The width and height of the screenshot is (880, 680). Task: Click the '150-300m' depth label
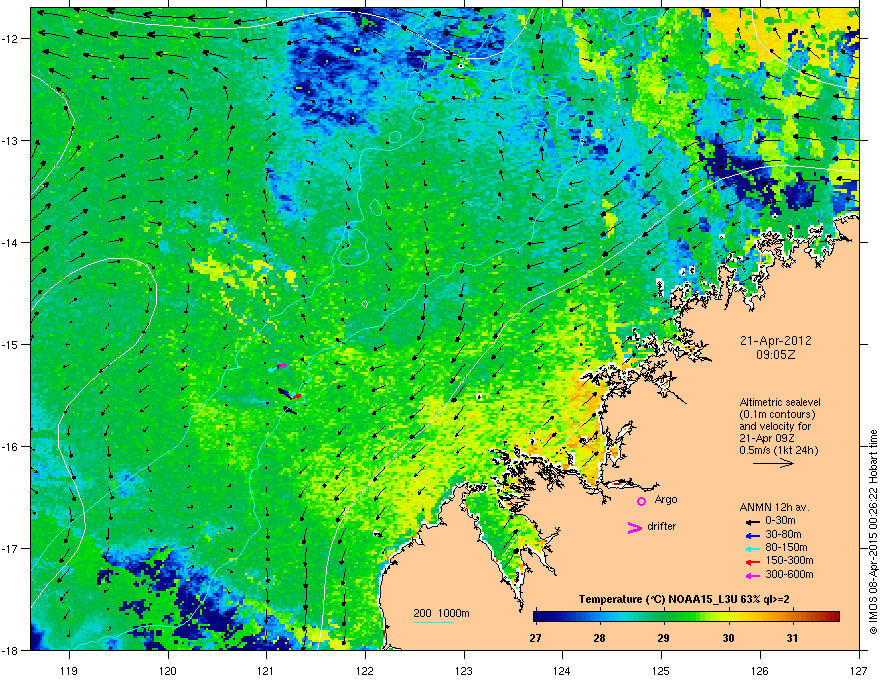pos(789,560)
